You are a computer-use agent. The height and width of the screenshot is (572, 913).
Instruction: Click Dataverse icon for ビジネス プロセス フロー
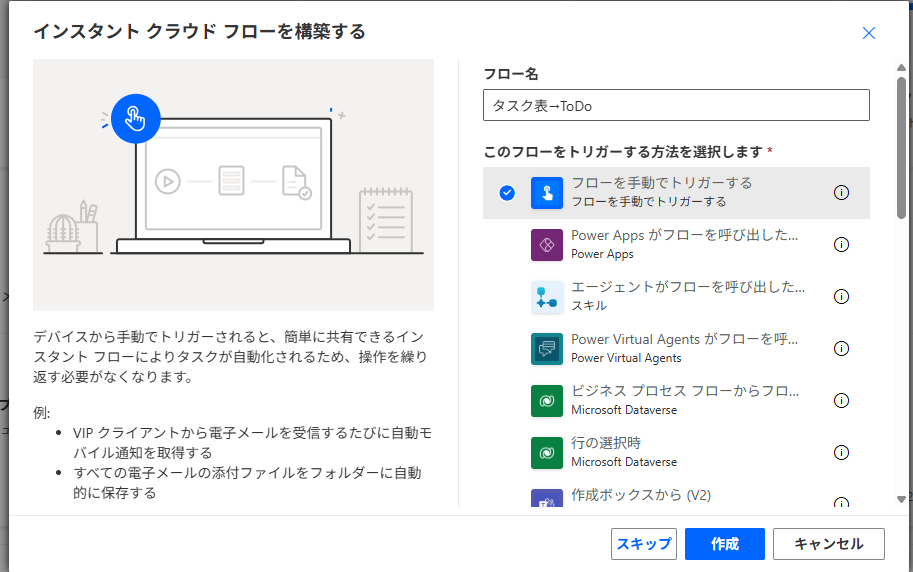pyautogui.click(x=547, y=401)
